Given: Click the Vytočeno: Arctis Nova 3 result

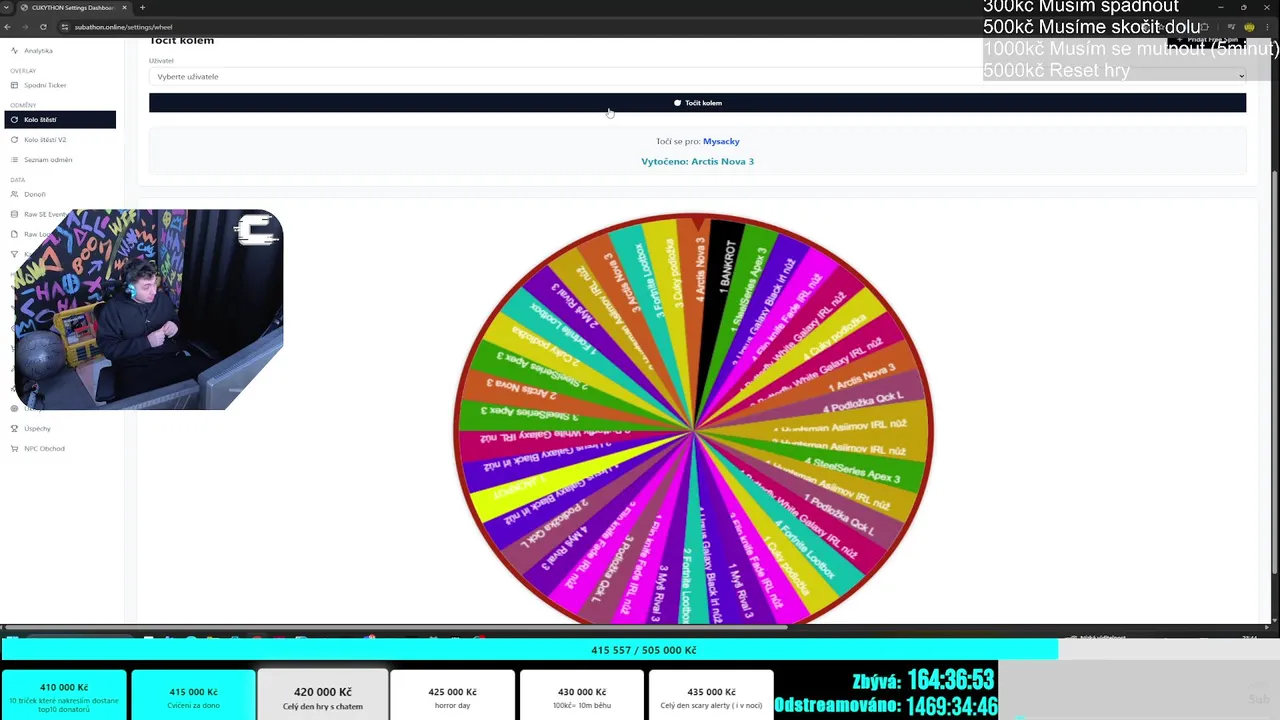Looking at the screenshot, I should (697, 161).
